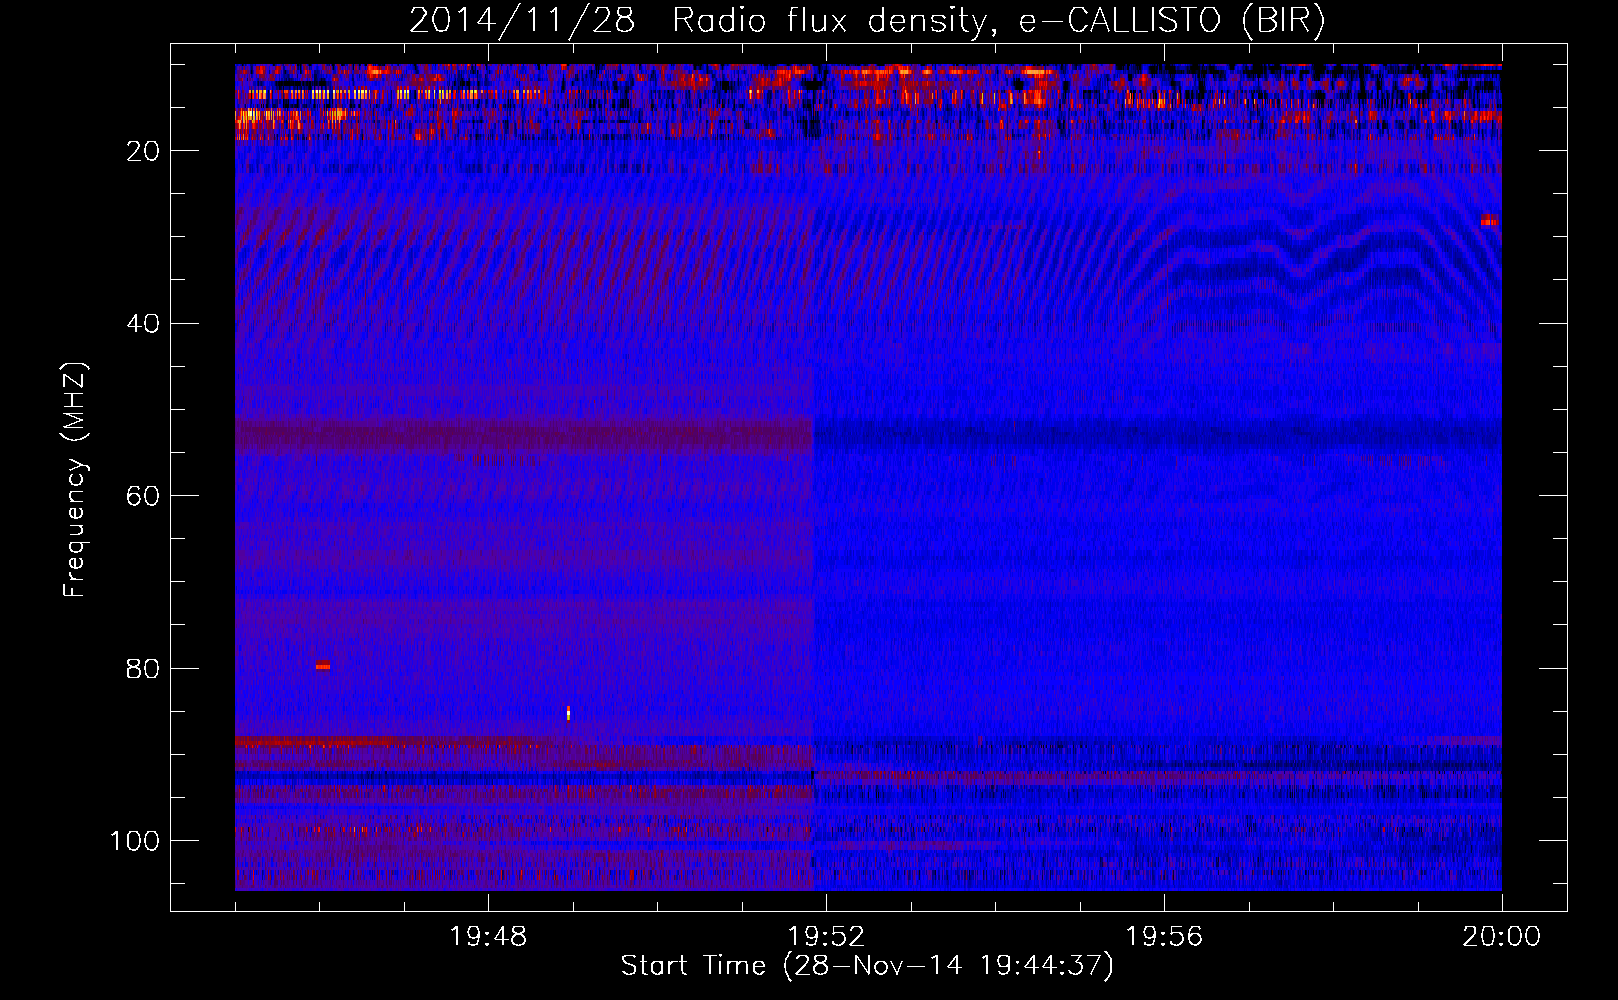Click the 20:00 time tick label

pyautogui.click(x=1501, y=937)
